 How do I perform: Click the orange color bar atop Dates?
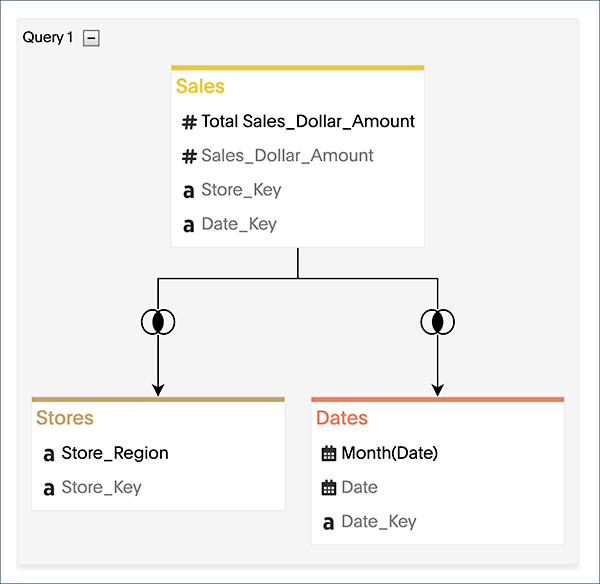pyautogui.click(x=437, y=399)
